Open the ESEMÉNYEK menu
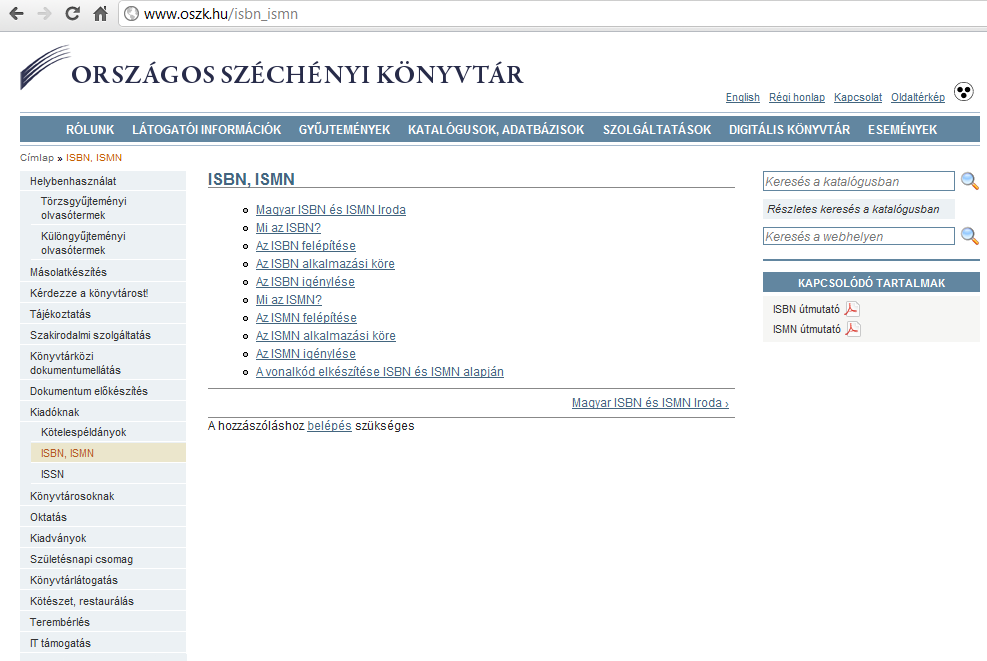The image size is (987, 661). [x=902, y=130]
